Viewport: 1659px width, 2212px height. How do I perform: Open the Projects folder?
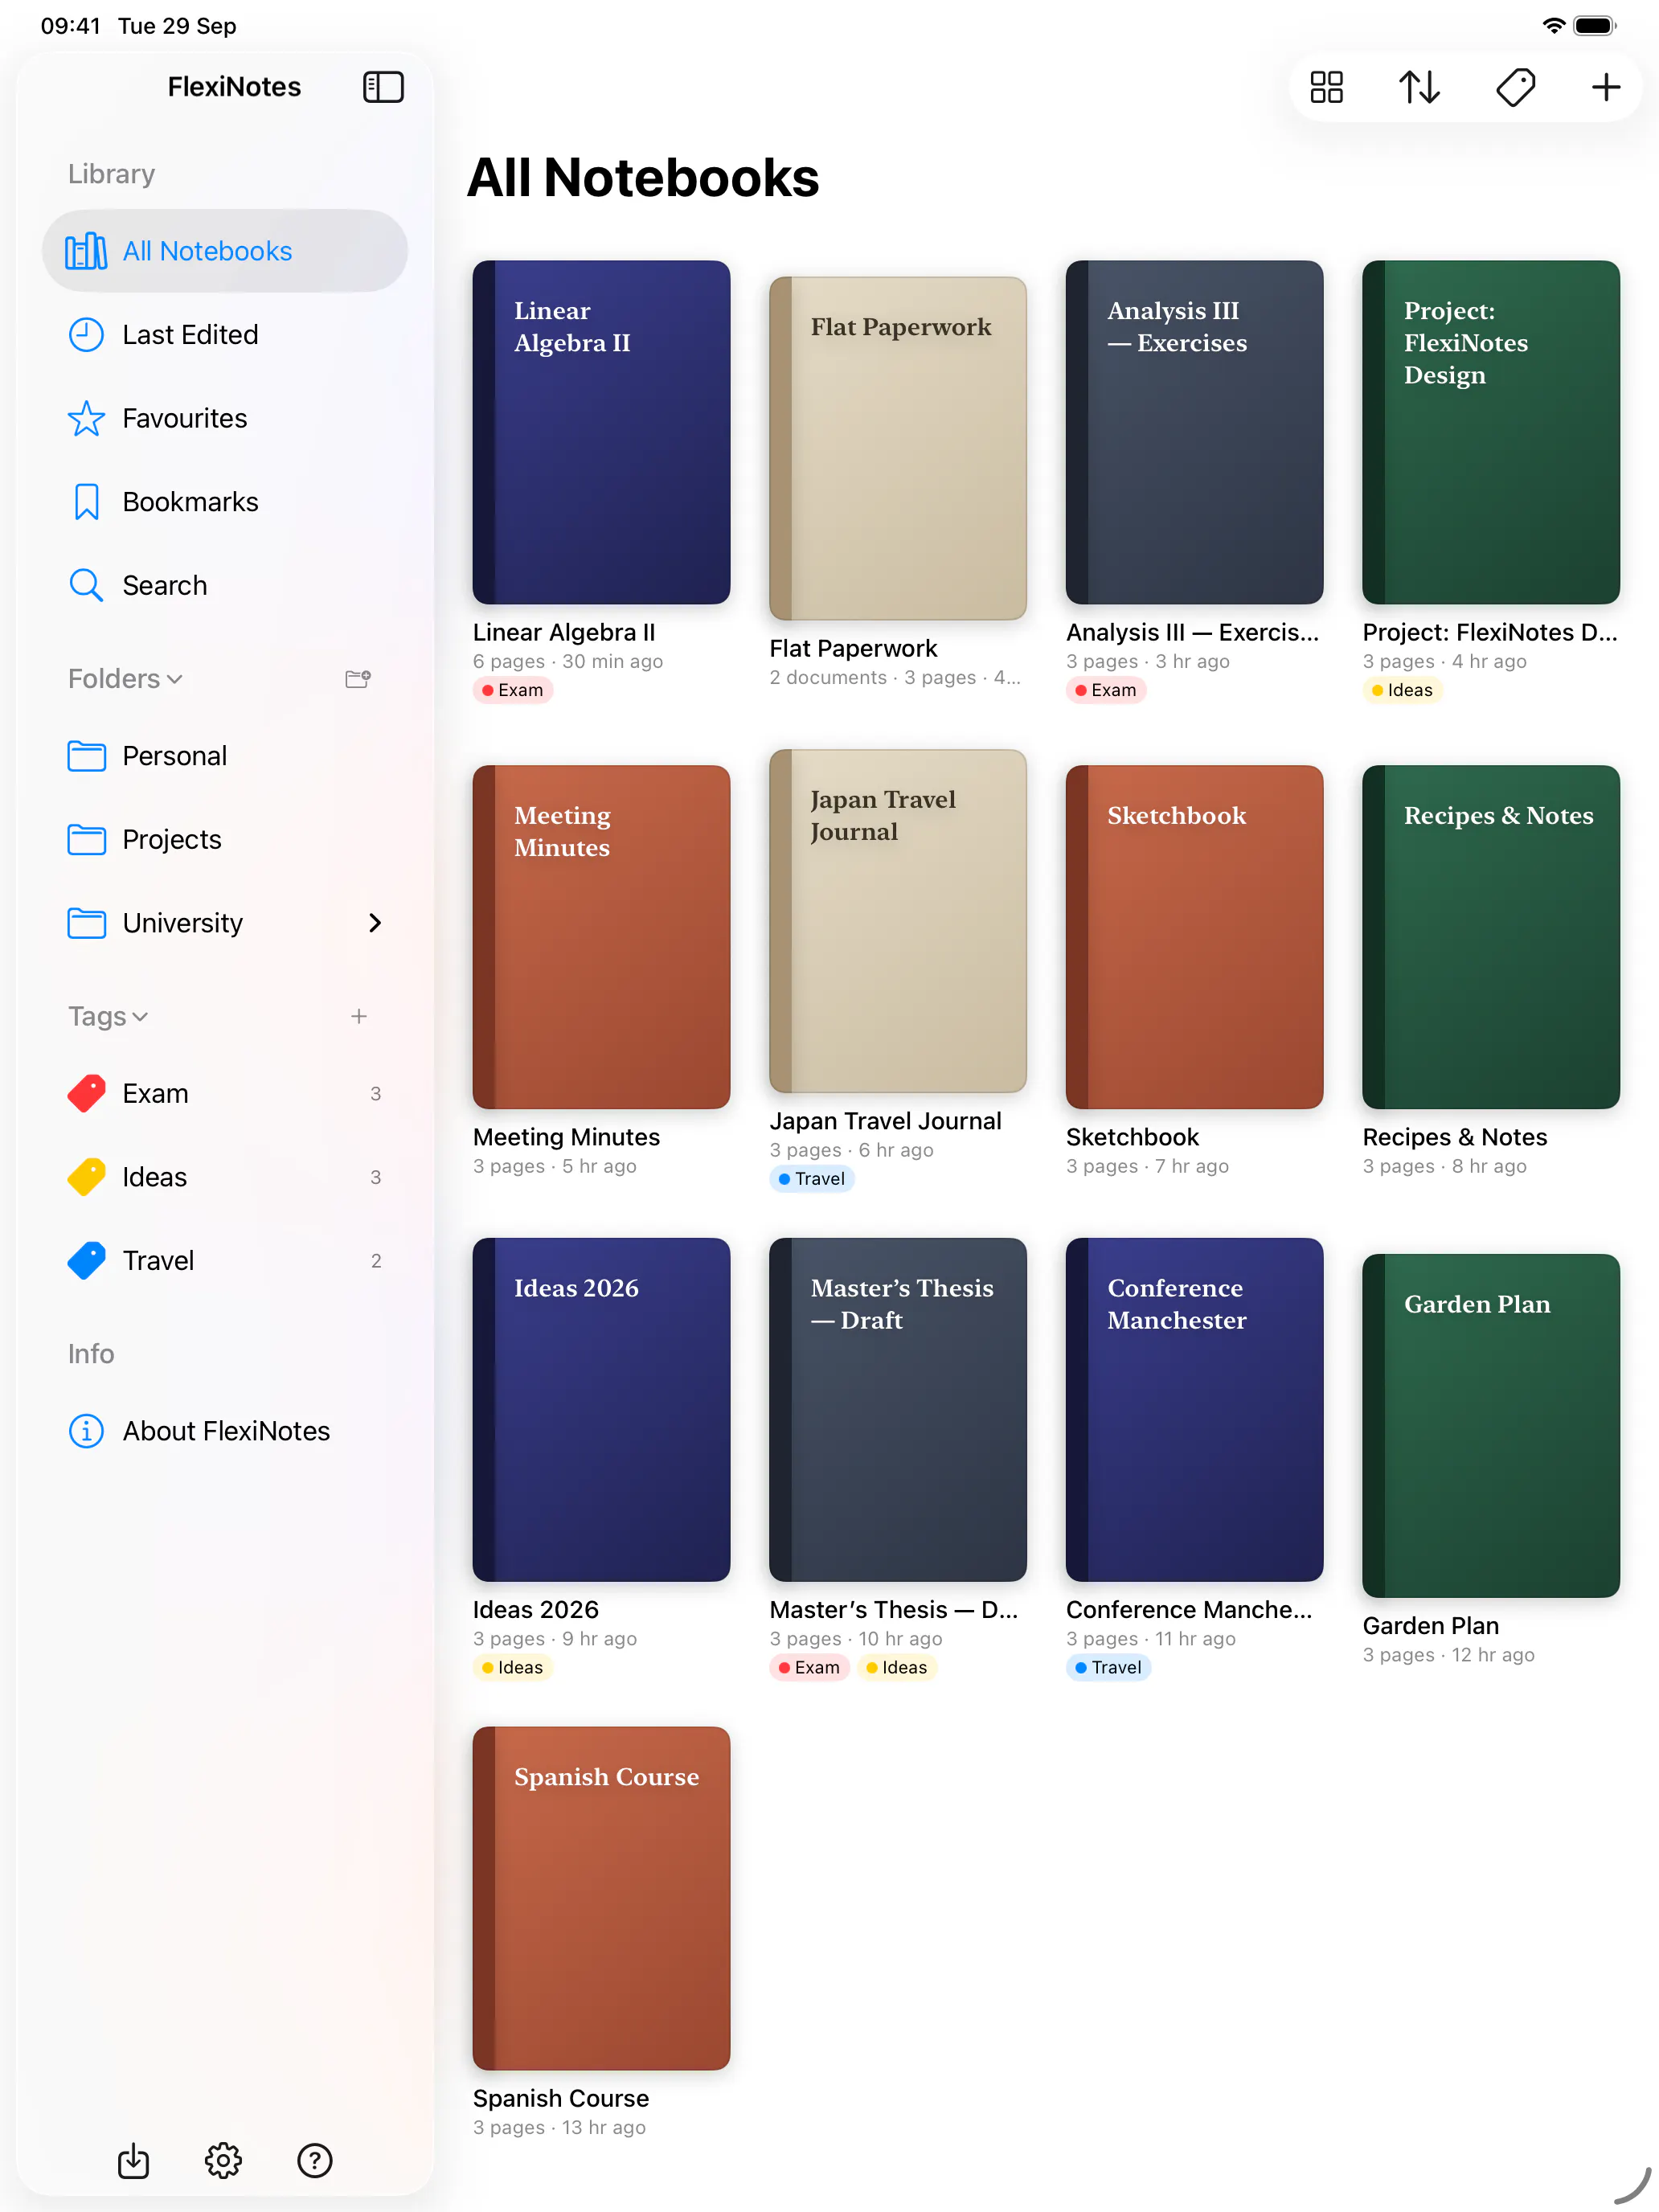click(x=225, y=840)
